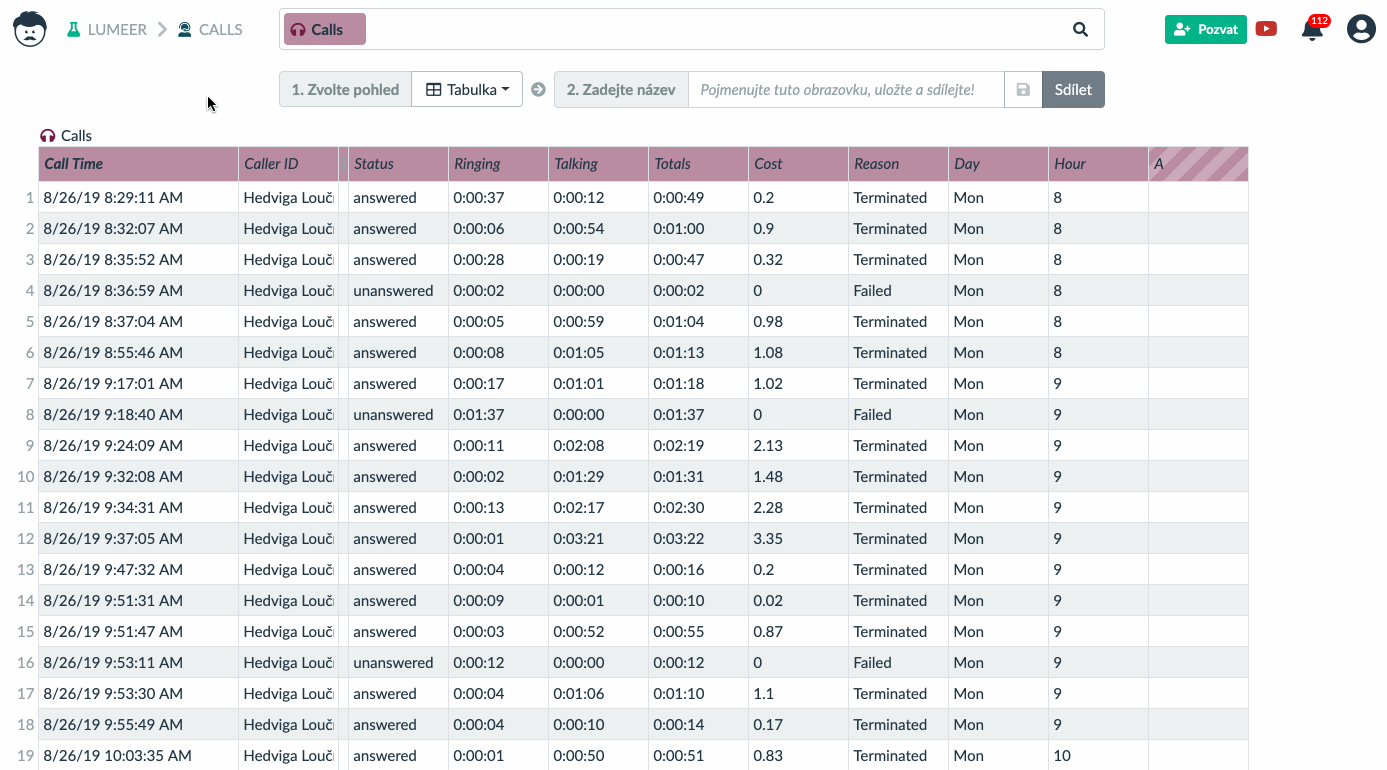Click talking value '0:02:17'
Viewport: 1387px width, 770px height.
(598, 508)
